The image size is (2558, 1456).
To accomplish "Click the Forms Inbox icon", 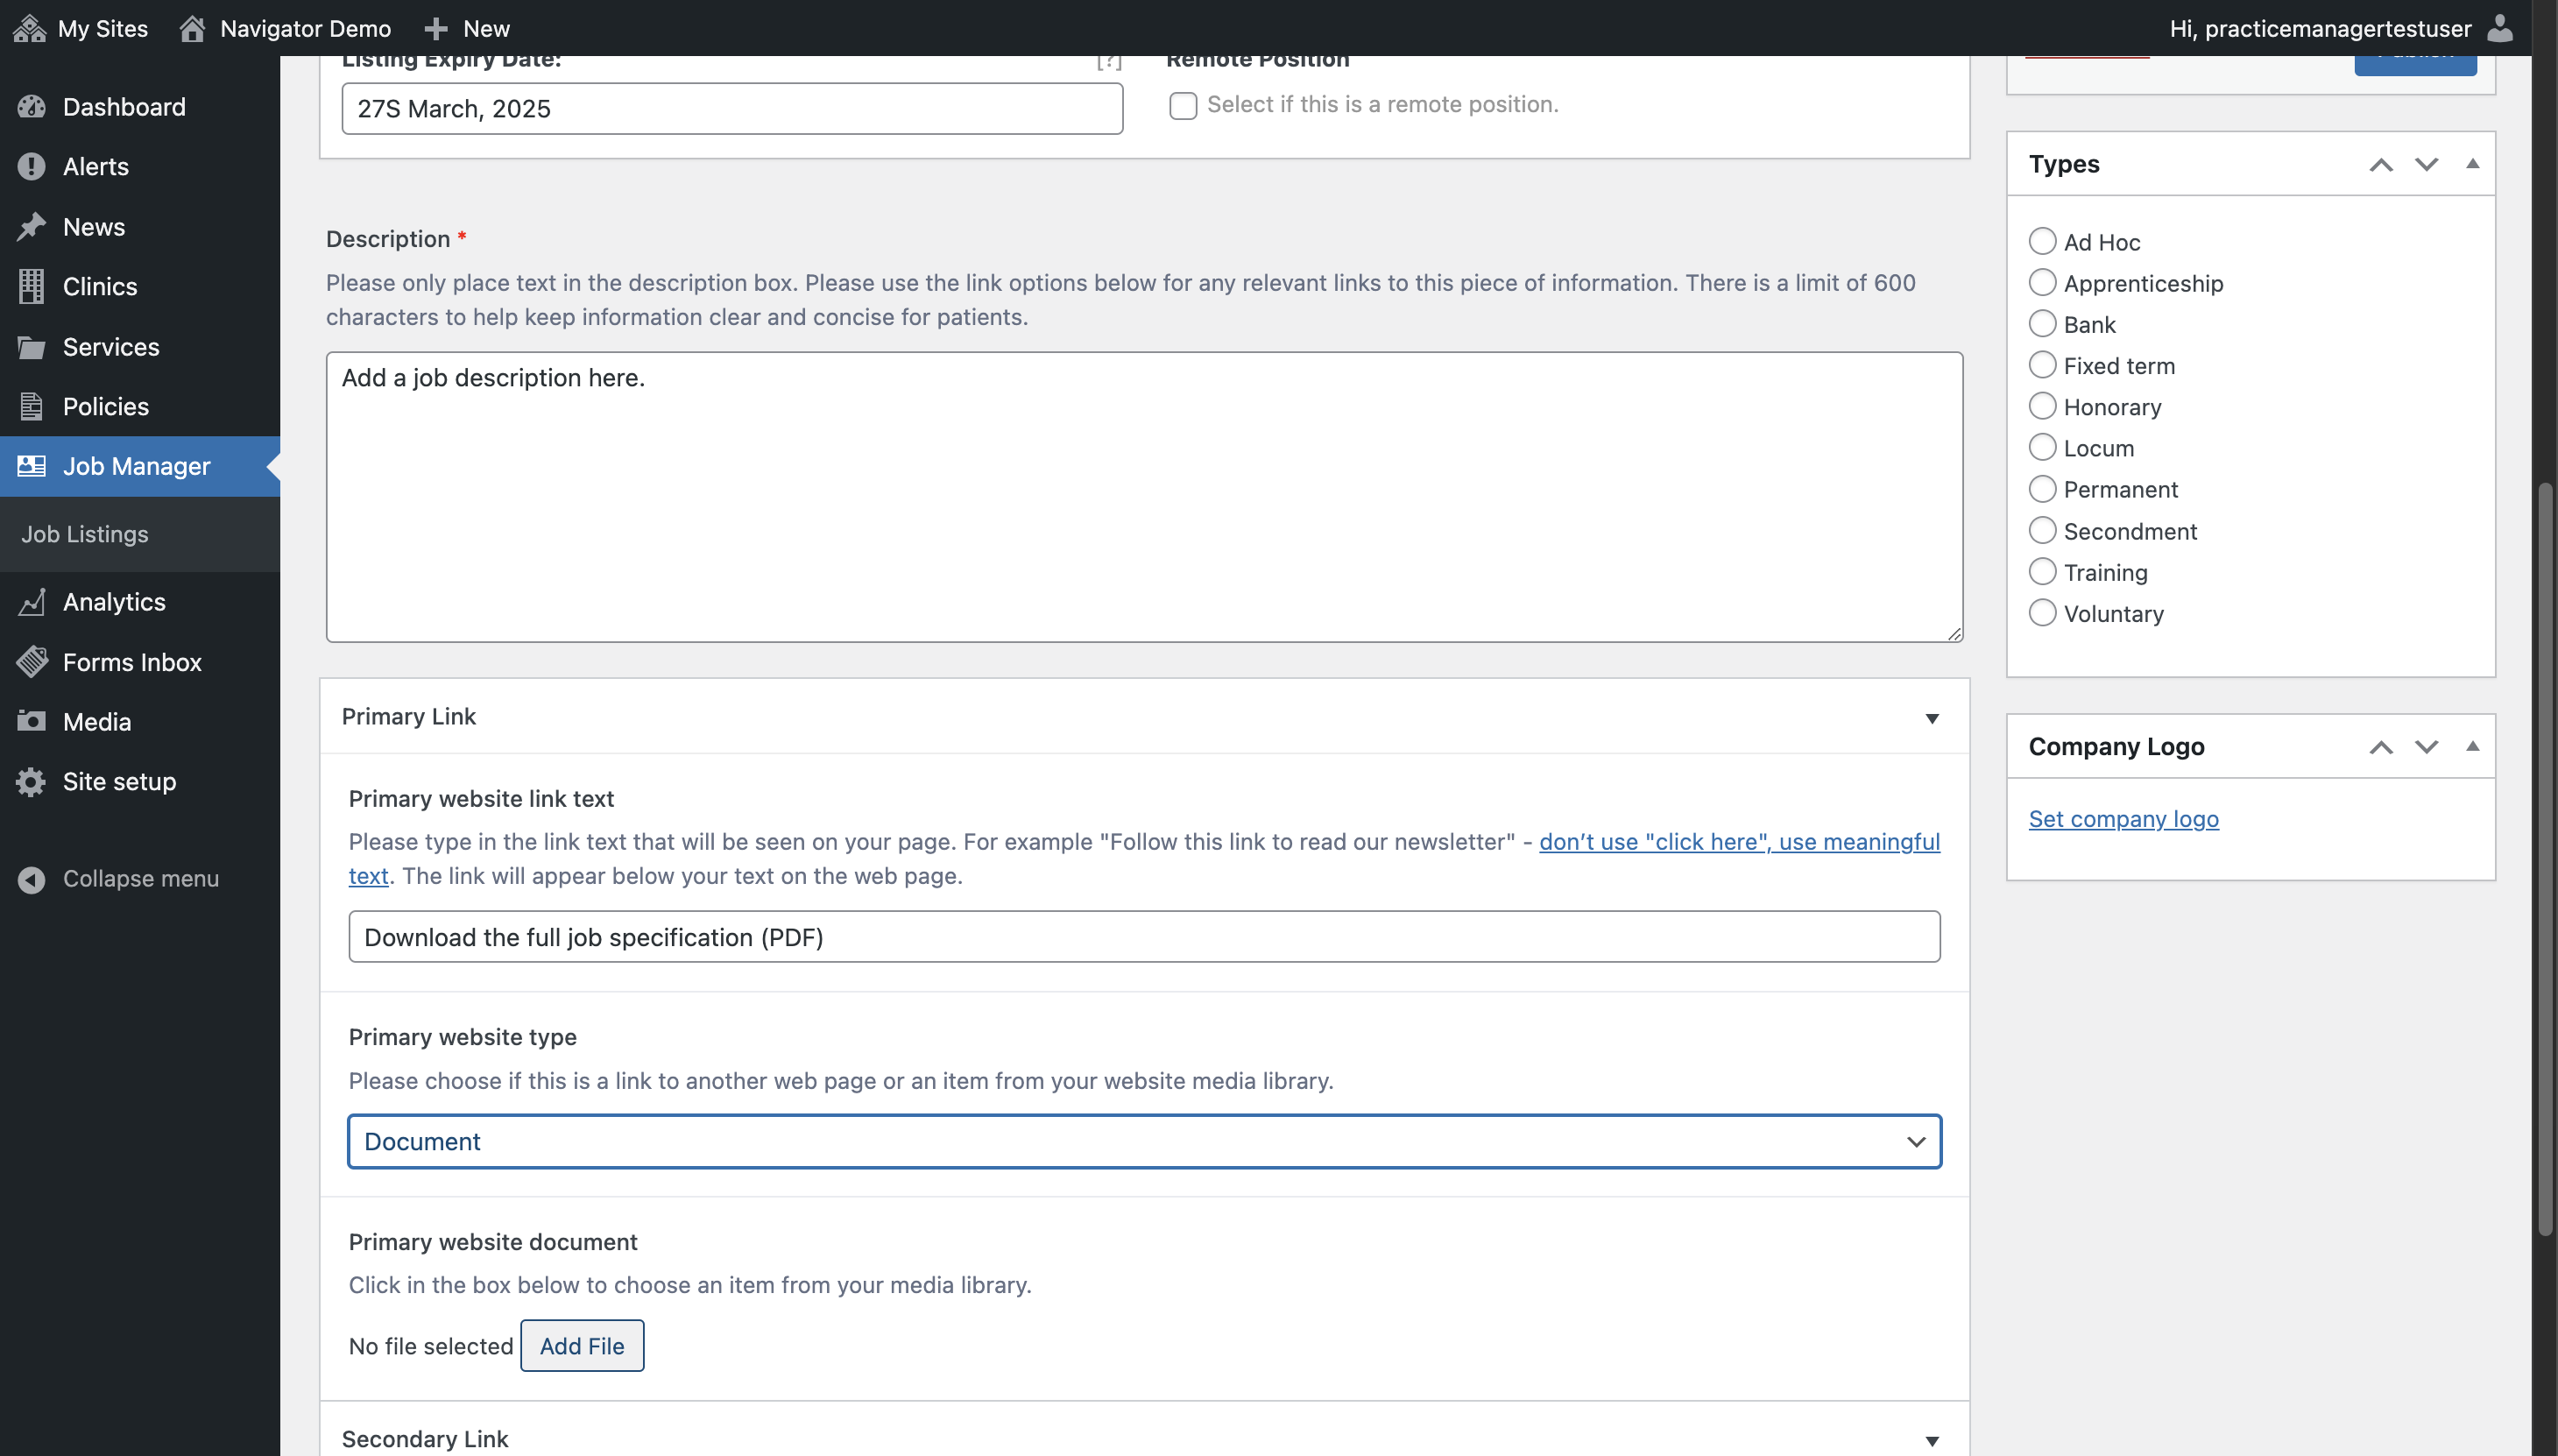I will coord(32,662).
